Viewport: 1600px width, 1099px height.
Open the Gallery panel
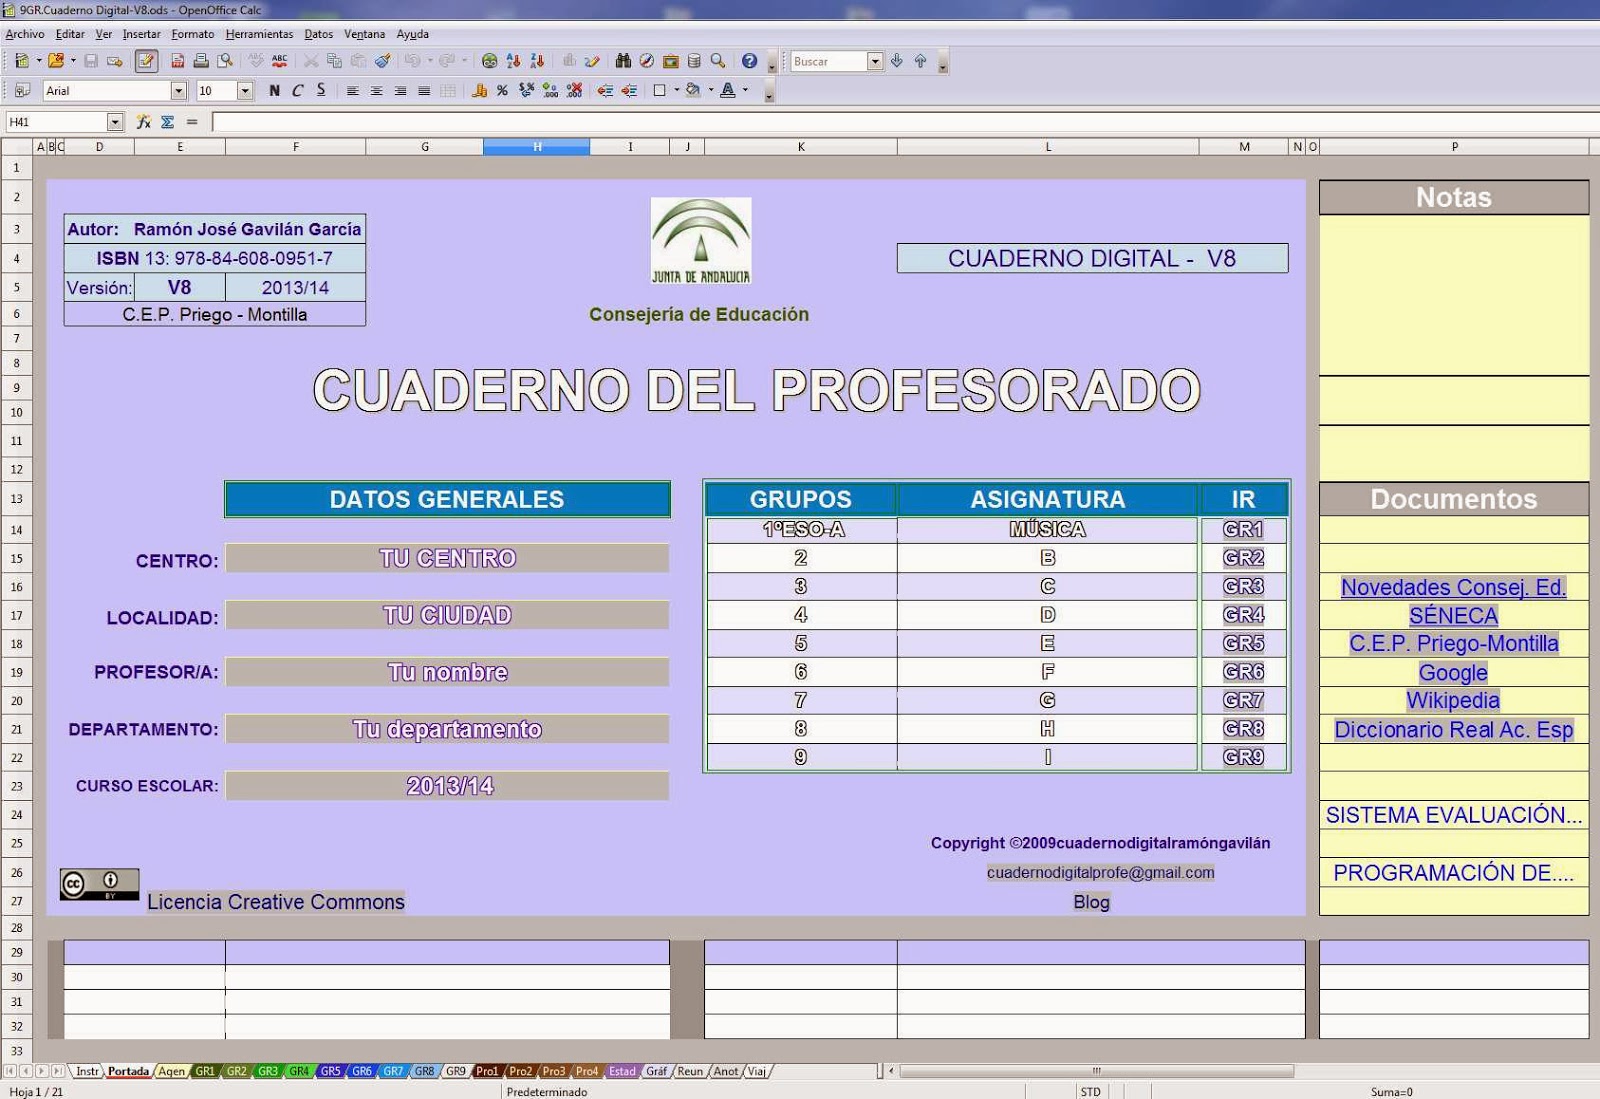671,61
